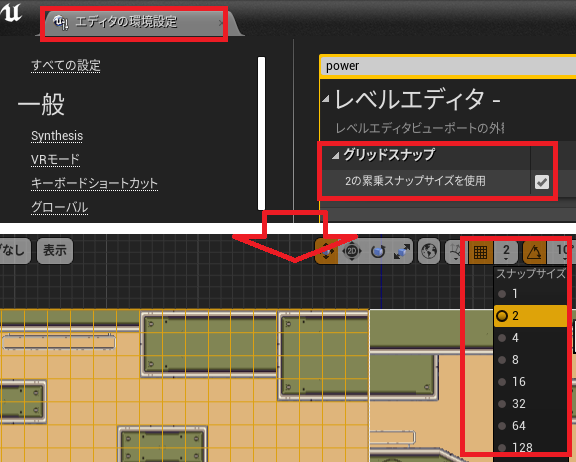Open the VRモード settings section
576x462 pixels.
pyautogui.click(x=55, y=159)
